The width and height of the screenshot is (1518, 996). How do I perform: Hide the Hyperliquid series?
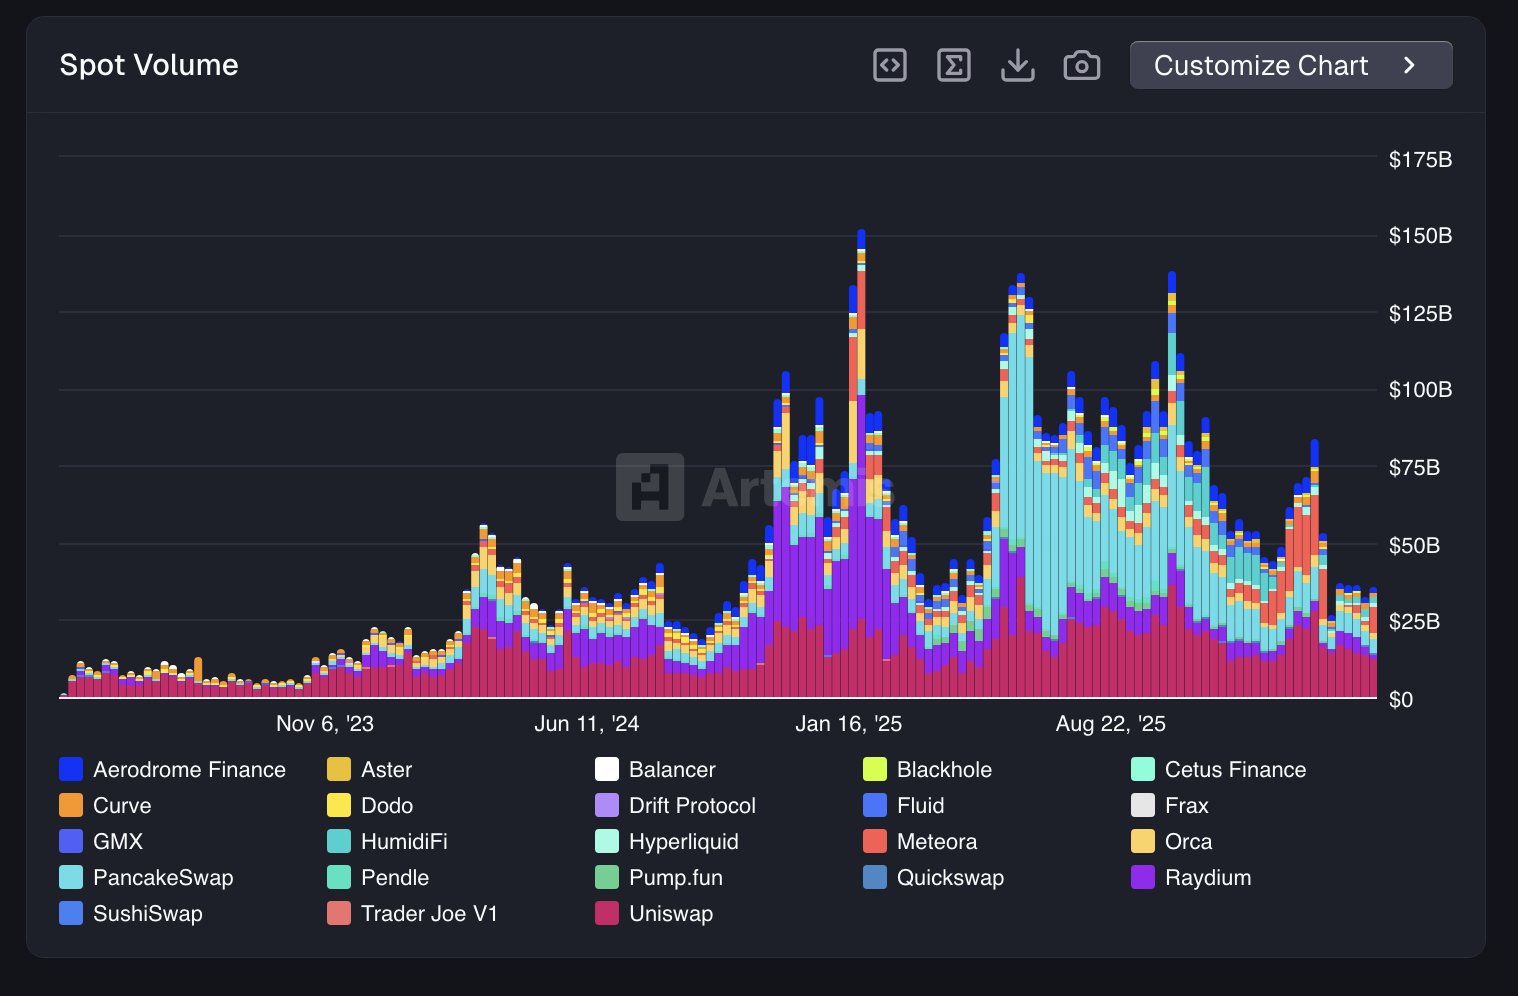pos(666,841)
